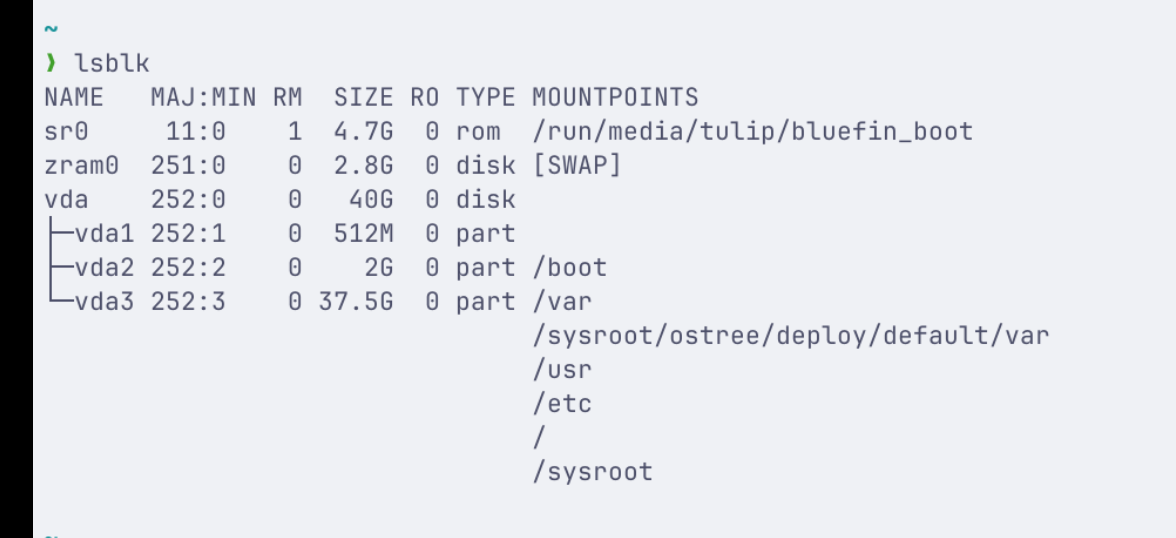
Task: Click the /run/media/tulip/bluefin_boot mount path
Action: (752, 132)
